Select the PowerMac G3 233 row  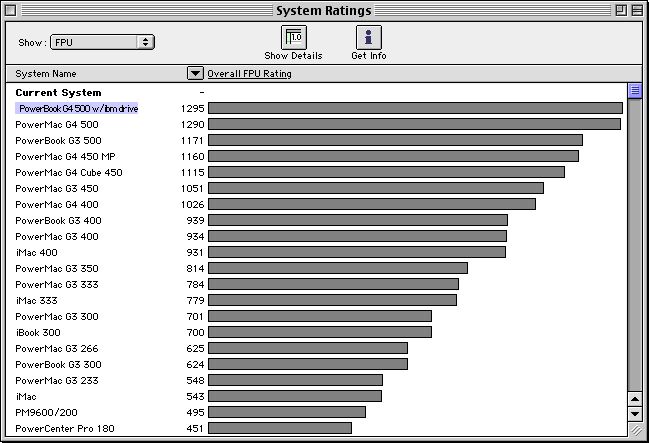pyautogui.click(x=317, y=380)
